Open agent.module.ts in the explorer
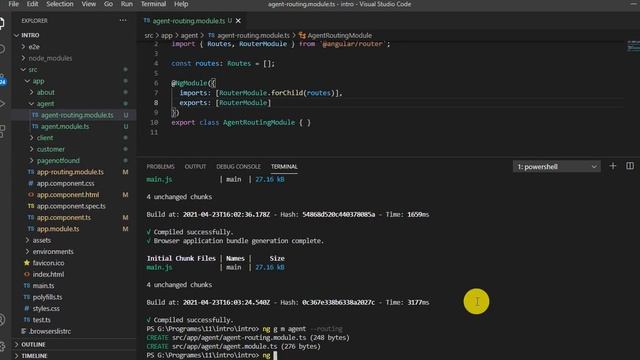 (x=64, y=127)
